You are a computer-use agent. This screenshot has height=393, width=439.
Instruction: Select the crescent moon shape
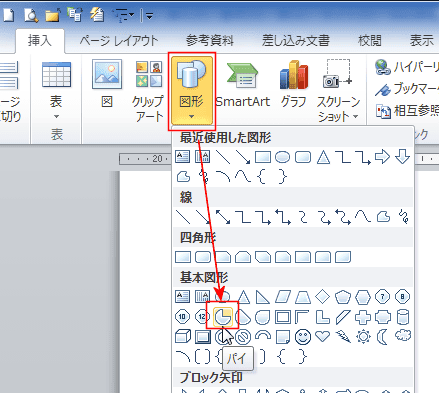(382, 337)
